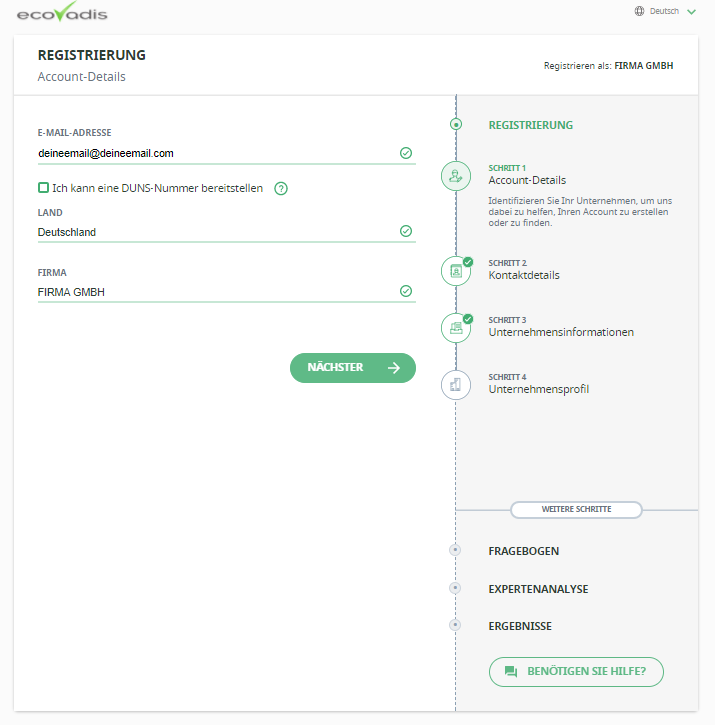Open the DUNS number help question mark
Viewport: 715px width, 725px height.
(x=281, y=189)
